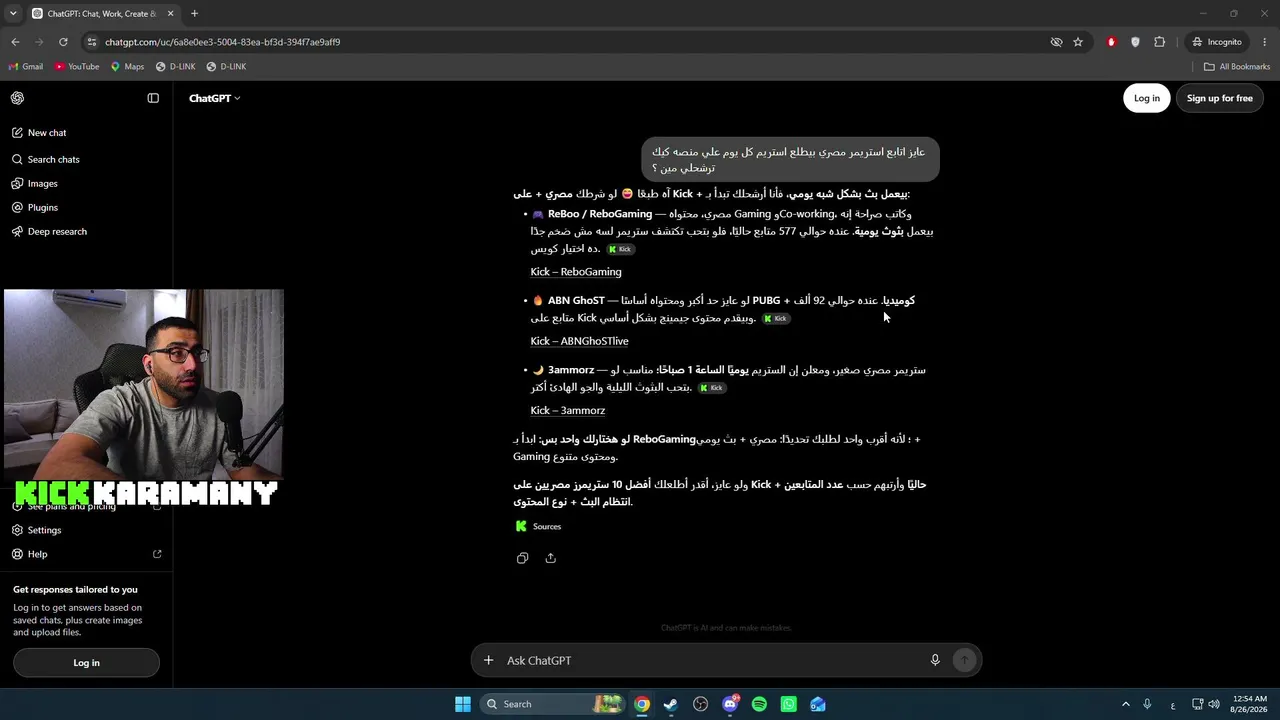
Task: Open Deep research
Action: coord(49,232)
